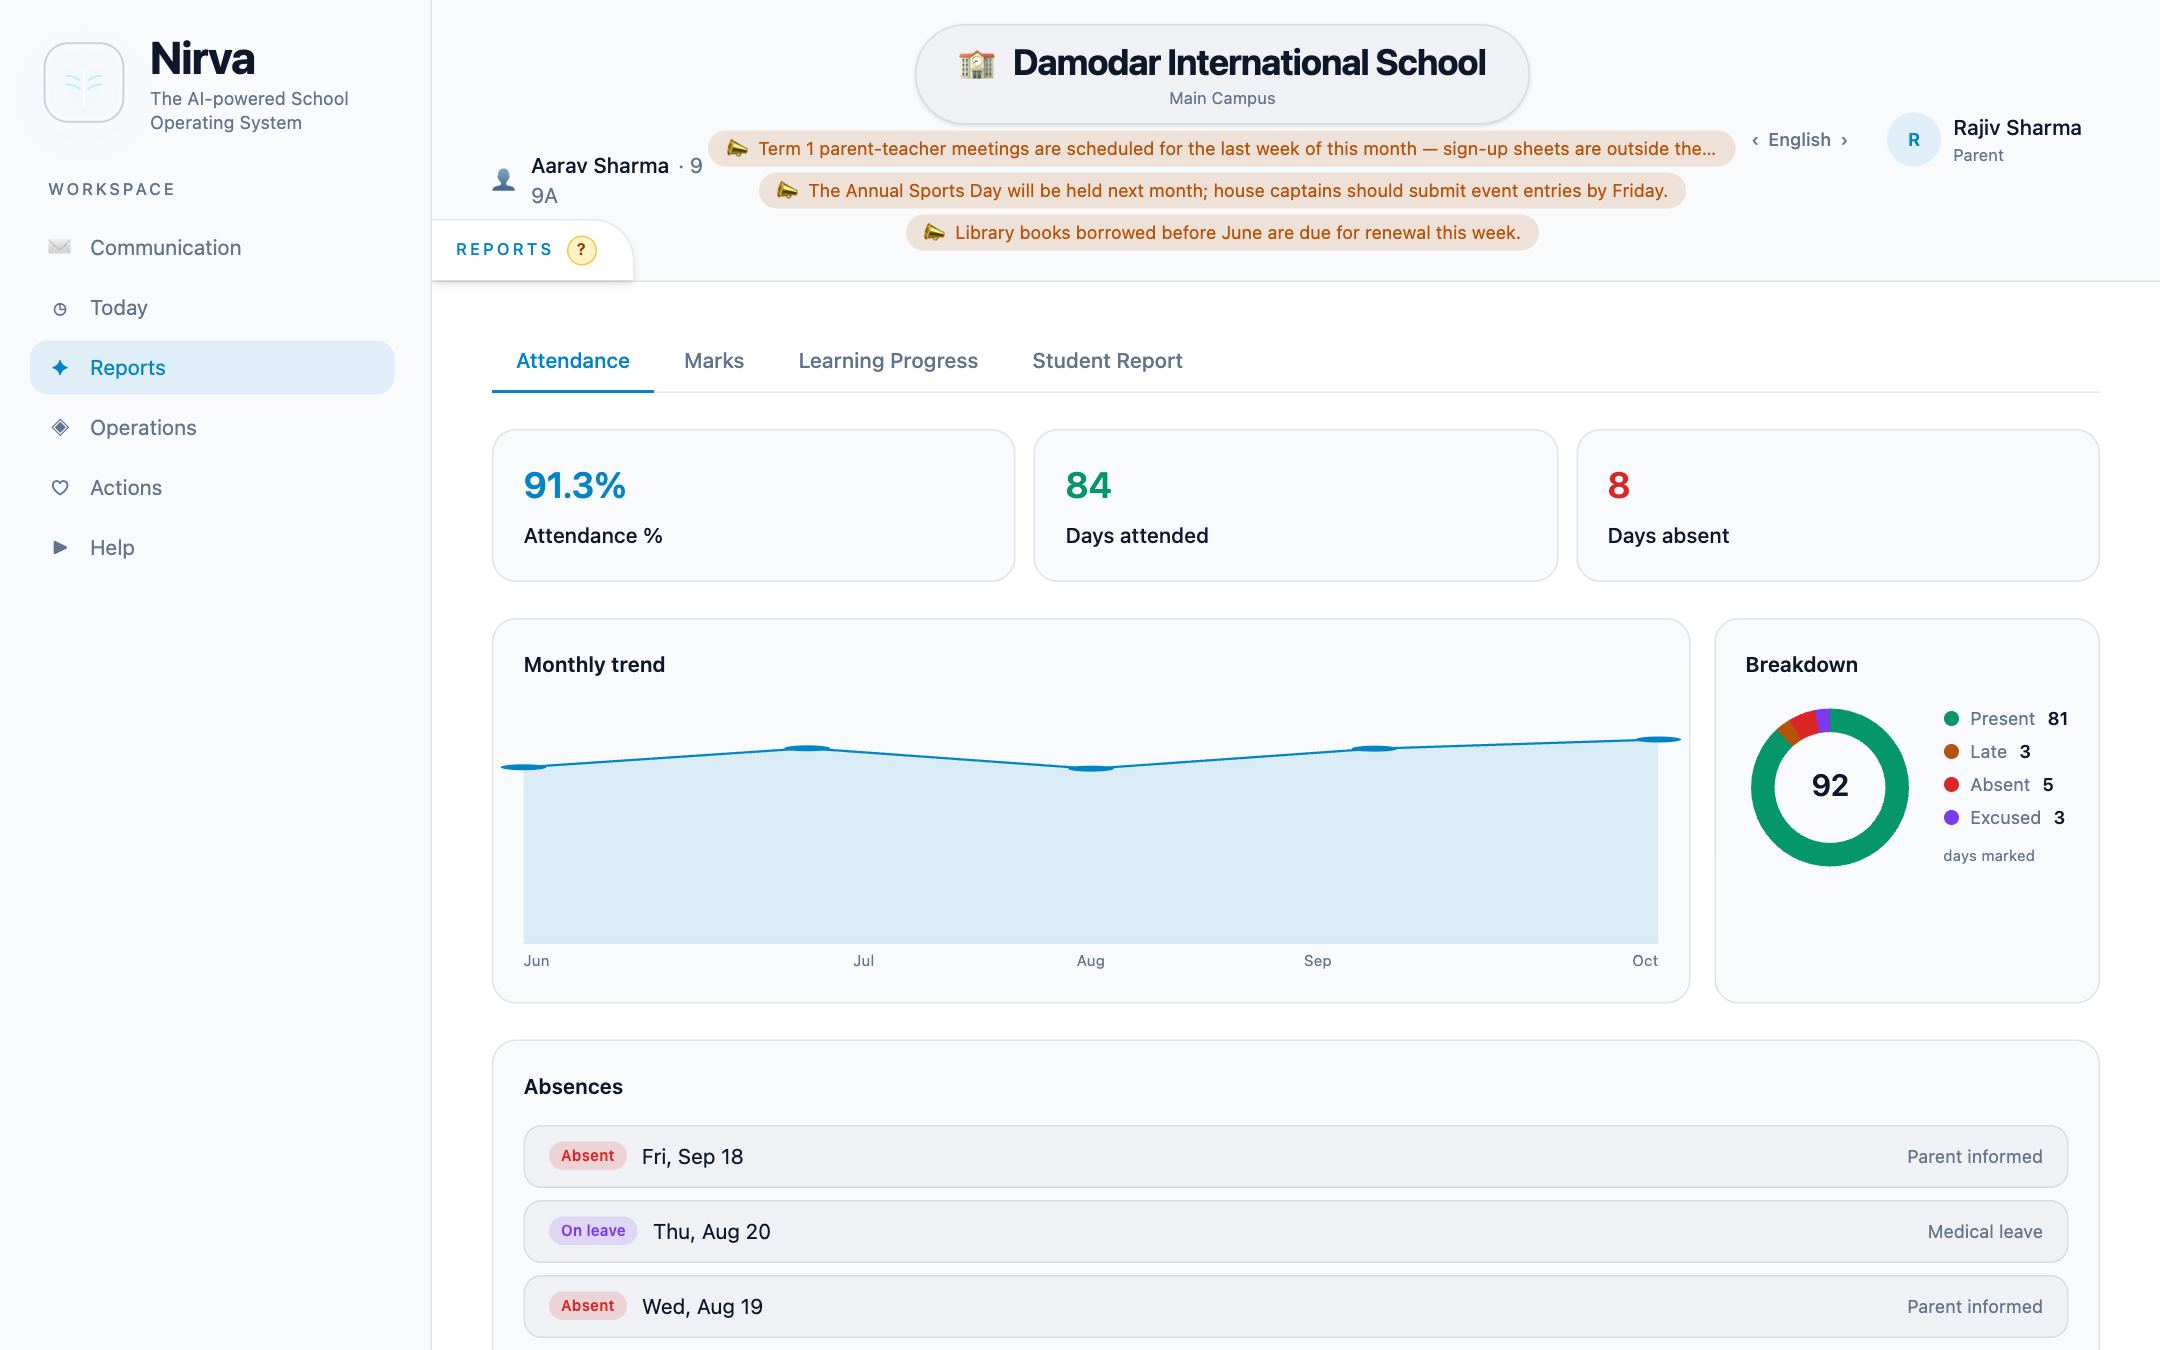Viewport: 2160px width, 1350px height.
Task: Switch to next language with right chevron
Action: [1844, 140]
